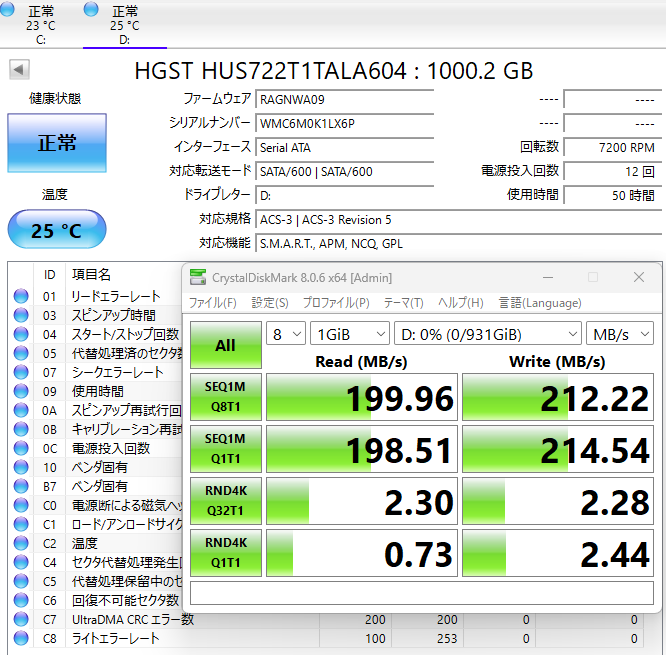Click the SEQ1M Q8T1 read result 199.96
This screenshot has width=666, height=655.
coord(362,397)
